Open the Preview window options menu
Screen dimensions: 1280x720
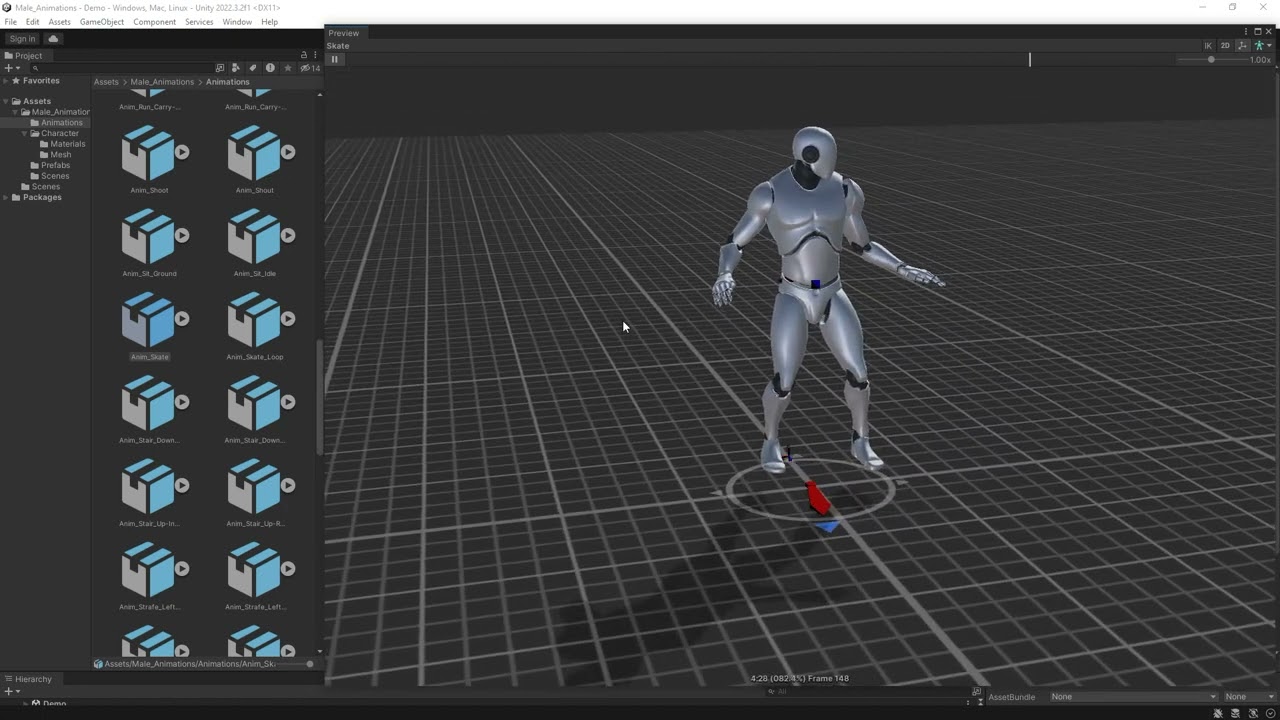pyautogui.click(x=1246, y=32)
